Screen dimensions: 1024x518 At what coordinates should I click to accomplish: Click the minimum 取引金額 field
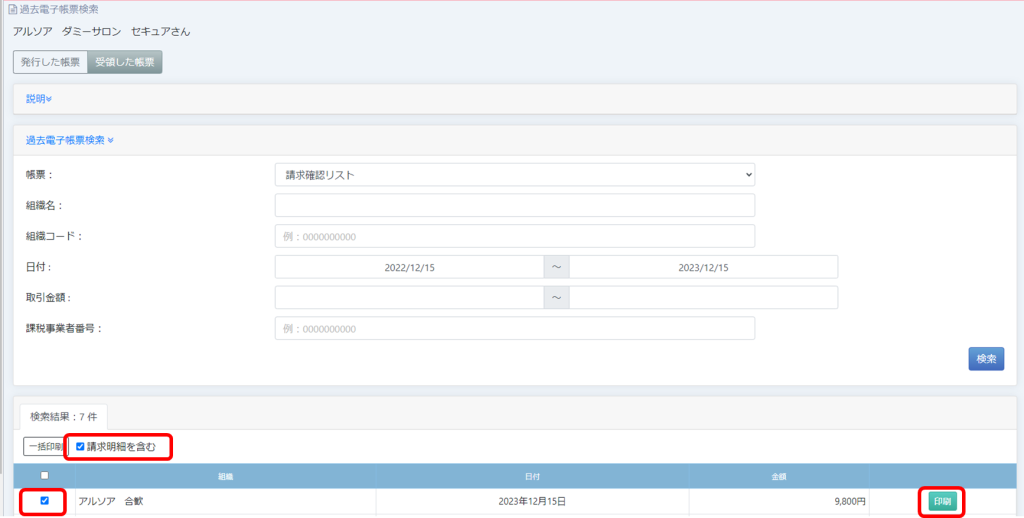pos(409,298)
